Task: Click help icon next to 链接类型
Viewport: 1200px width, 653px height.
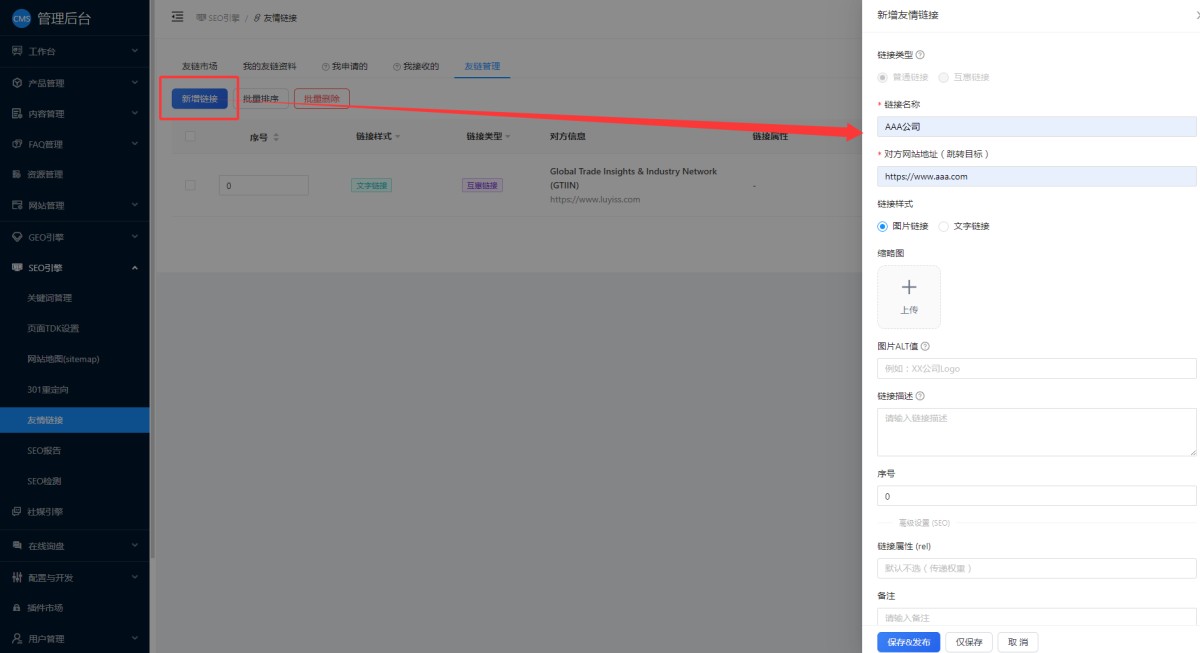Action: pos(920,55)
